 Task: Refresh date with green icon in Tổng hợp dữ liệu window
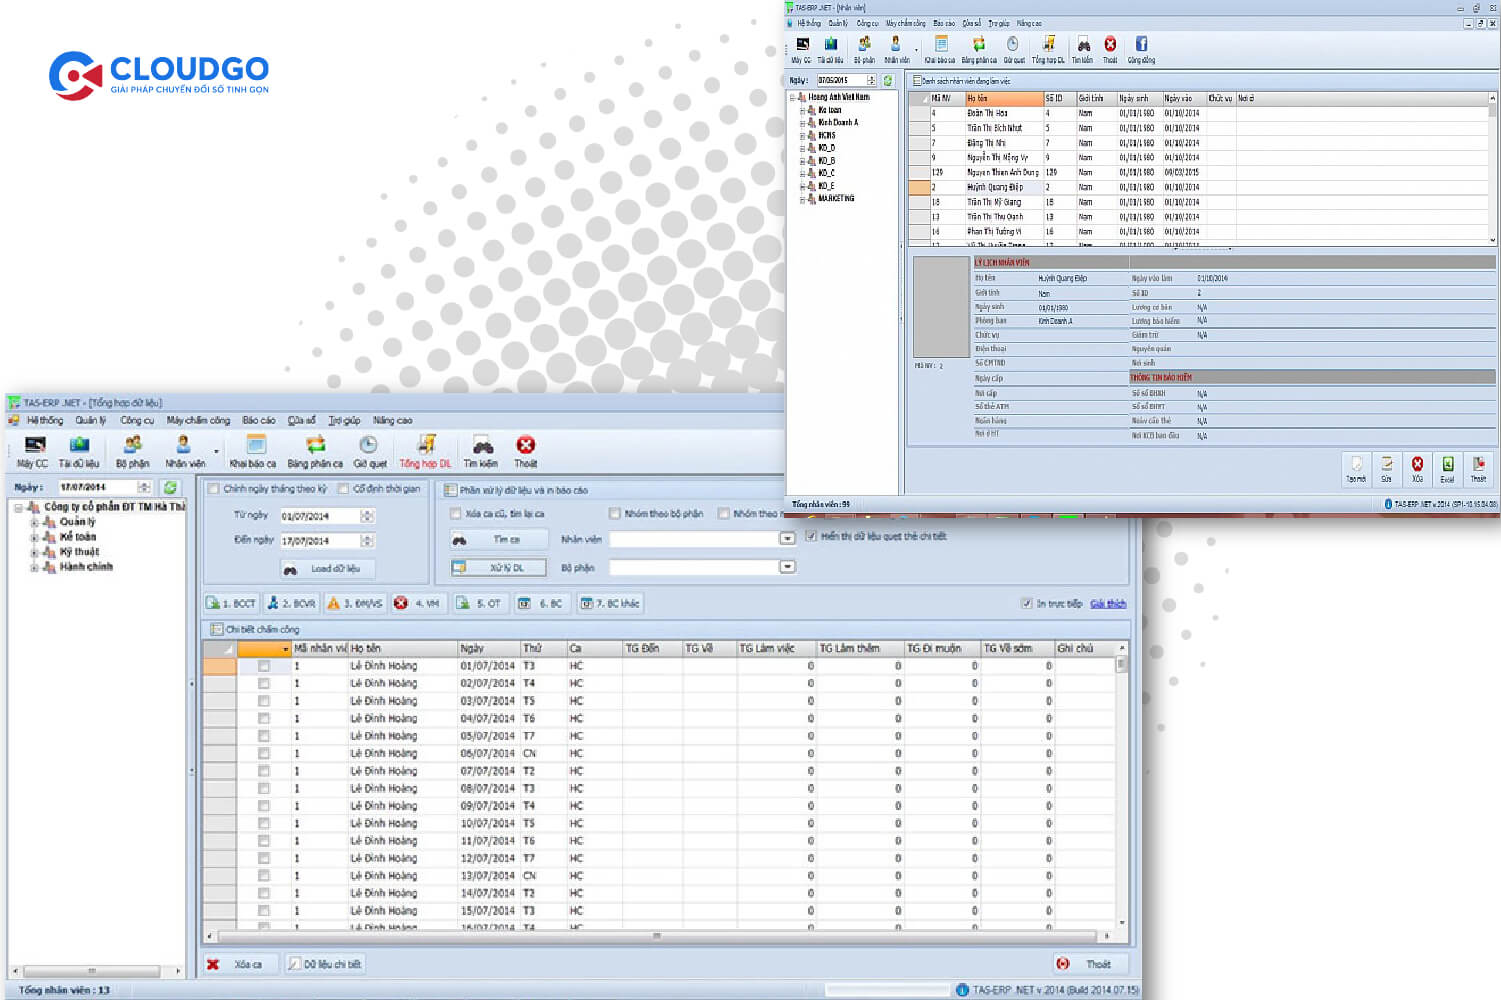[170, 487]
